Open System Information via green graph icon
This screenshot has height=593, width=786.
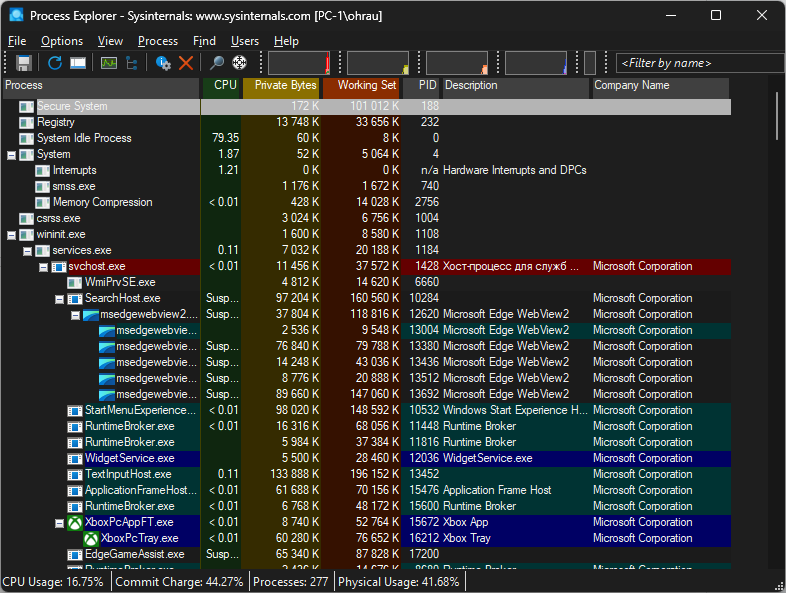click(108, 63)
